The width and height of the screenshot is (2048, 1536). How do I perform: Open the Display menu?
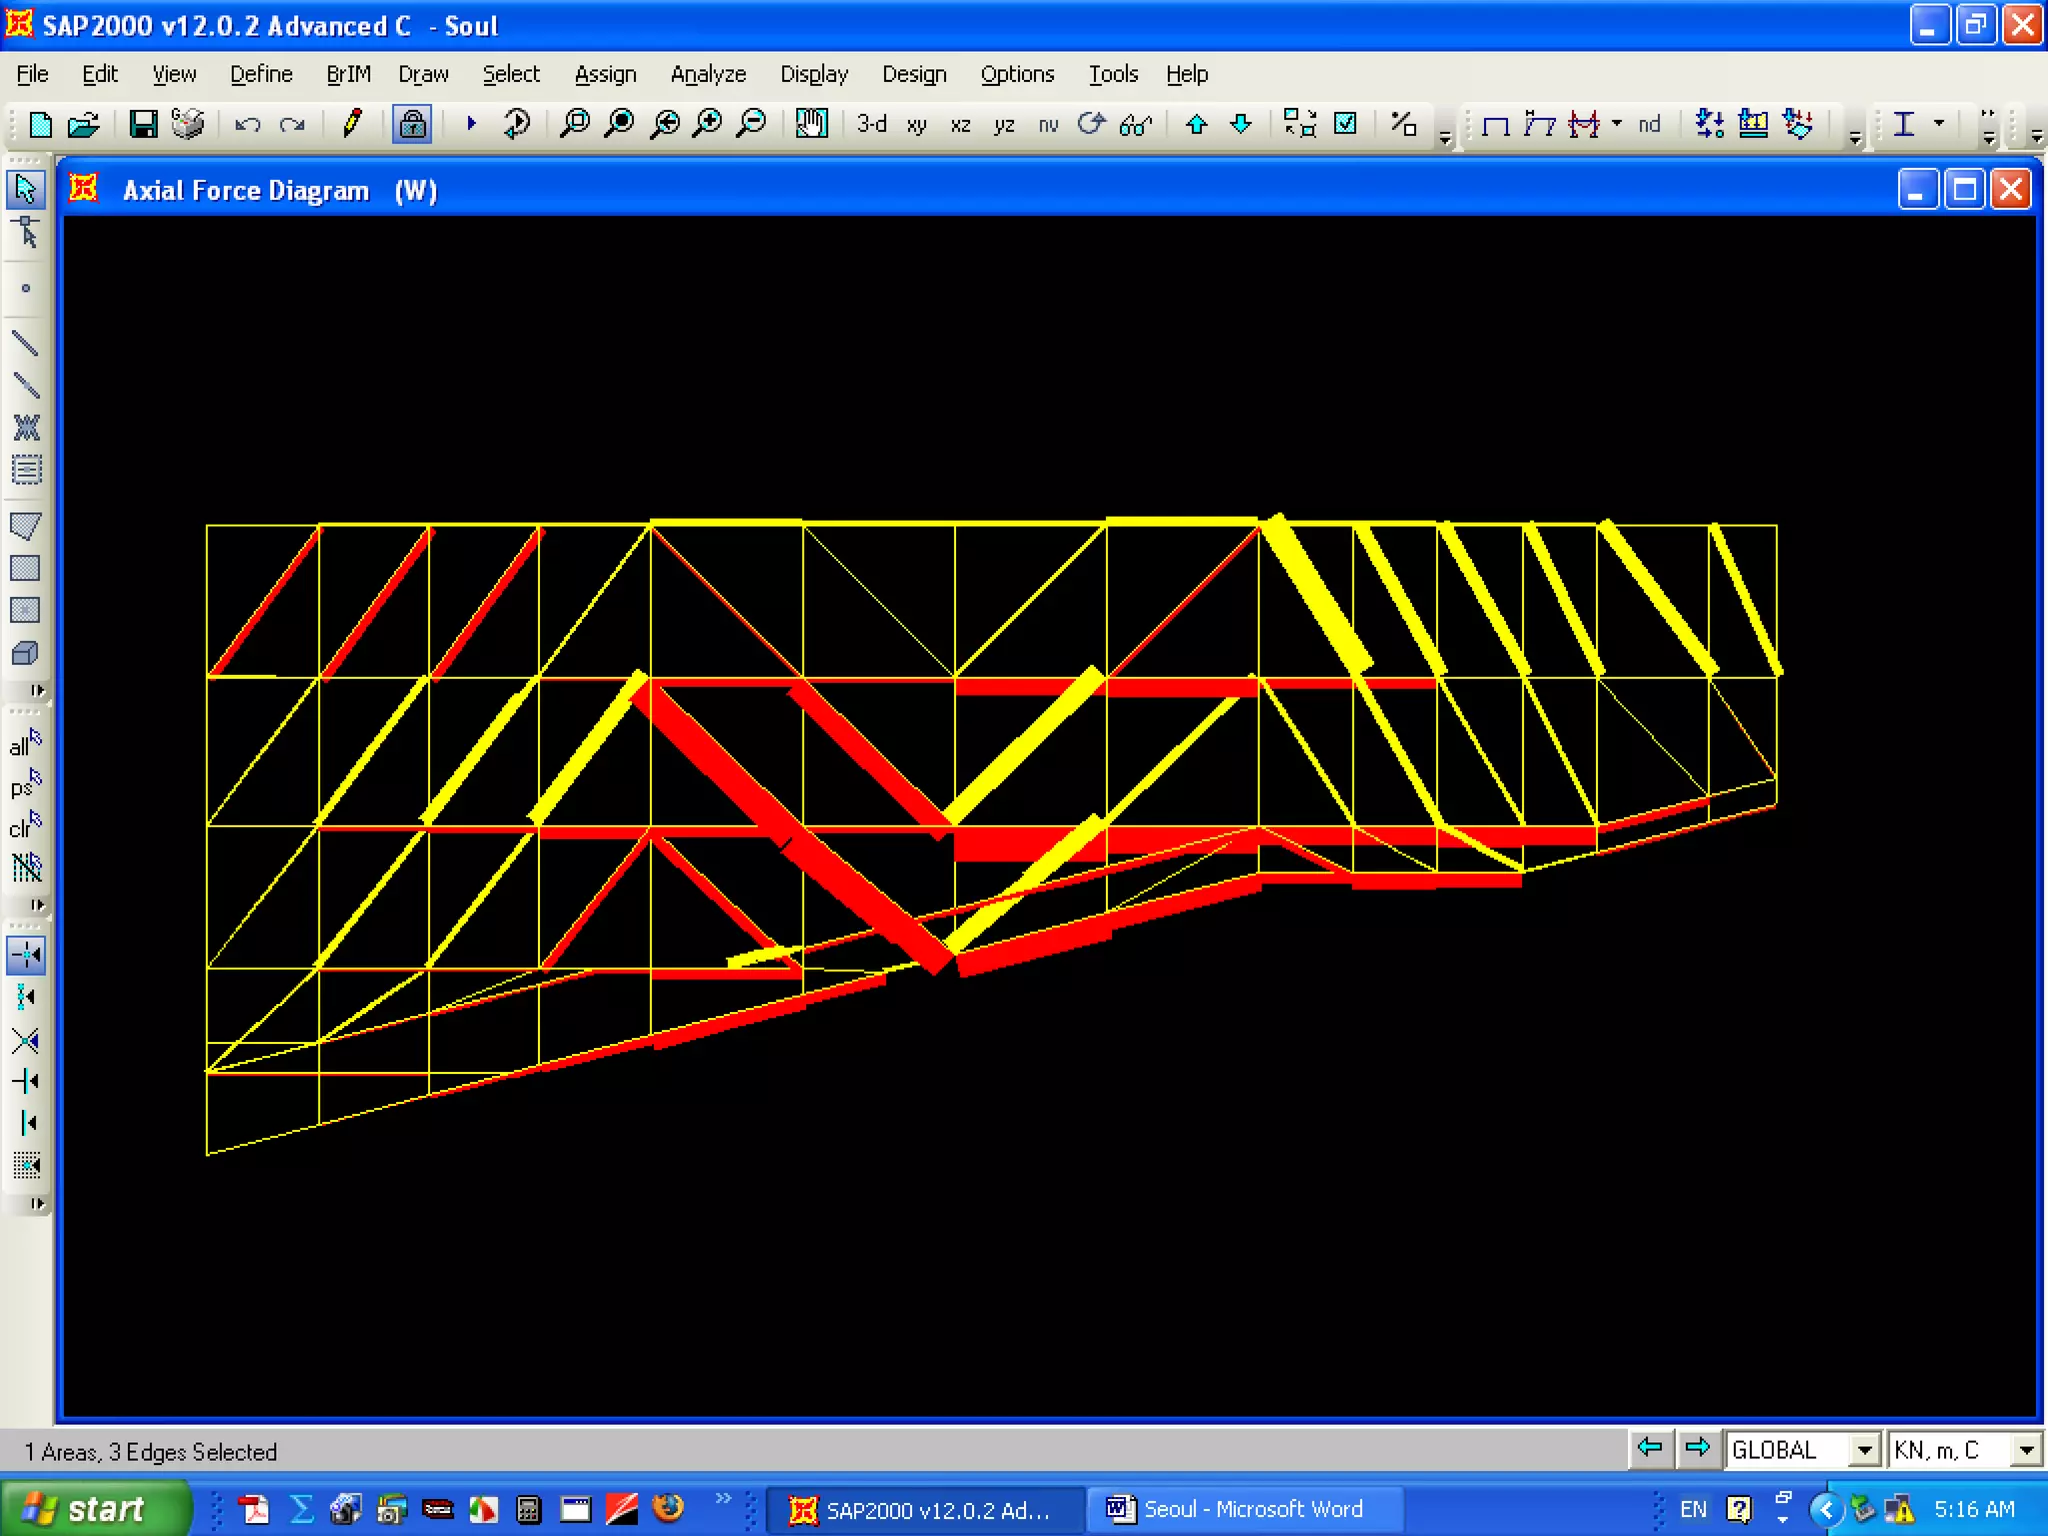[813, 74]
